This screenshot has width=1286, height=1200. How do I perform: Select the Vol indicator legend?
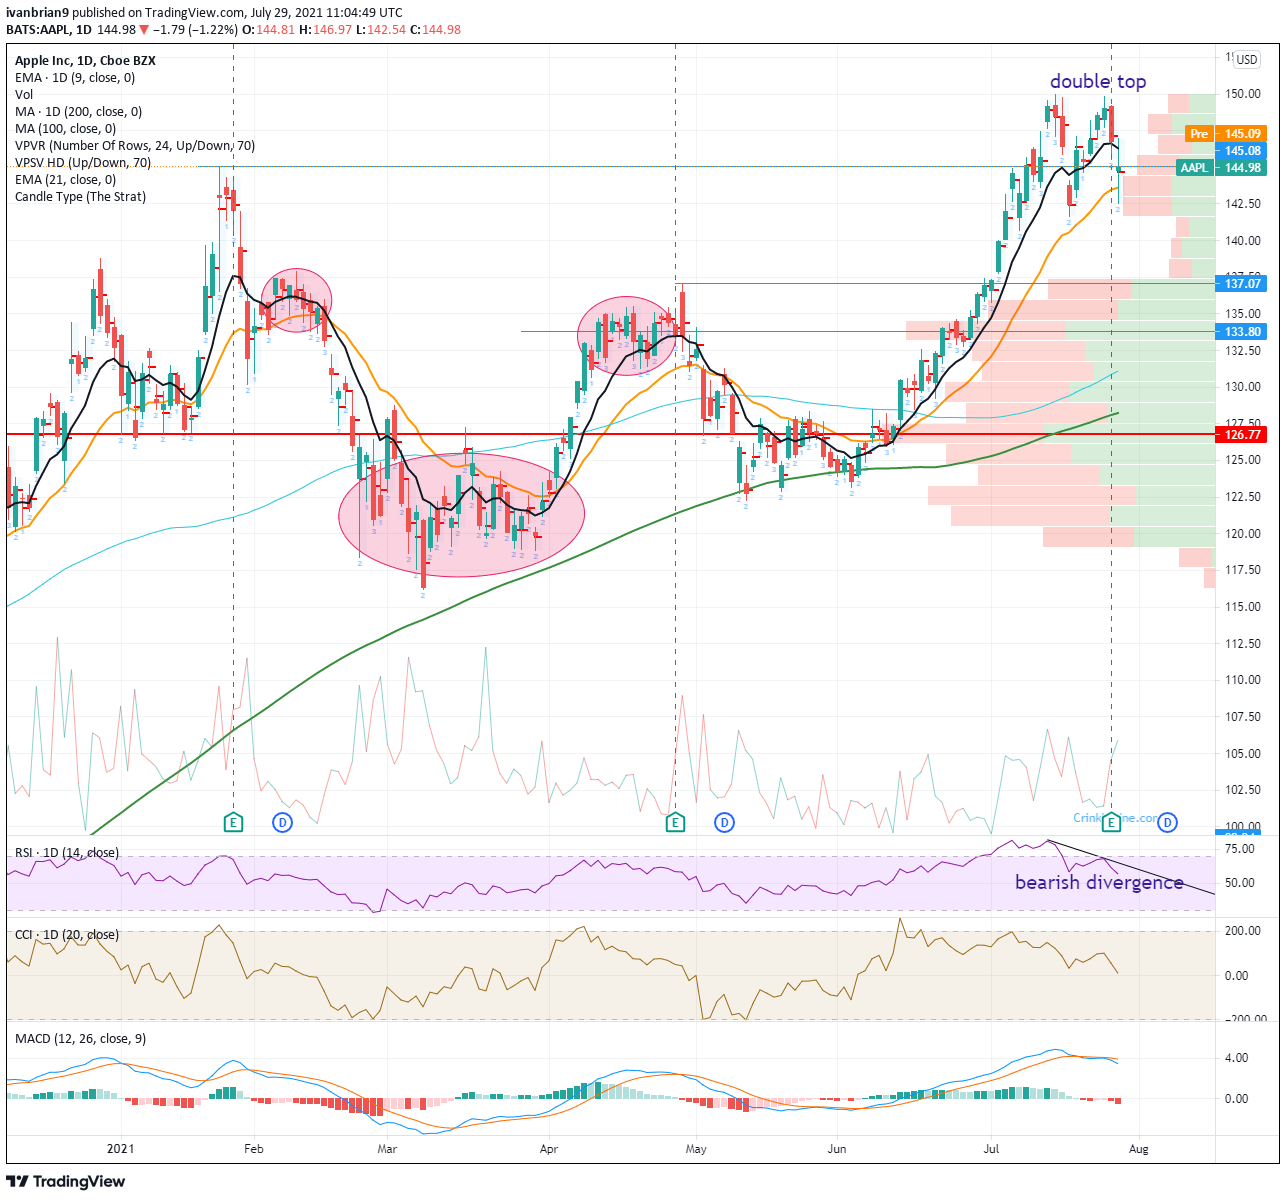tap(24, 95)
